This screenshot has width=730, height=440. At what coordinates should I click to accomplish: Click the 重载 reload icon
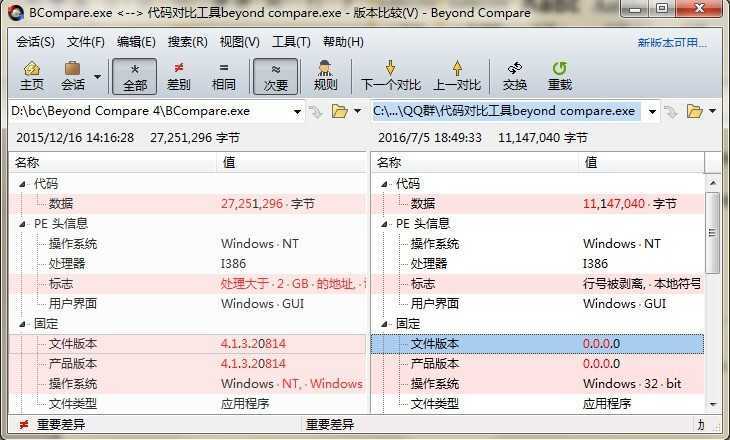click(560, 76)
